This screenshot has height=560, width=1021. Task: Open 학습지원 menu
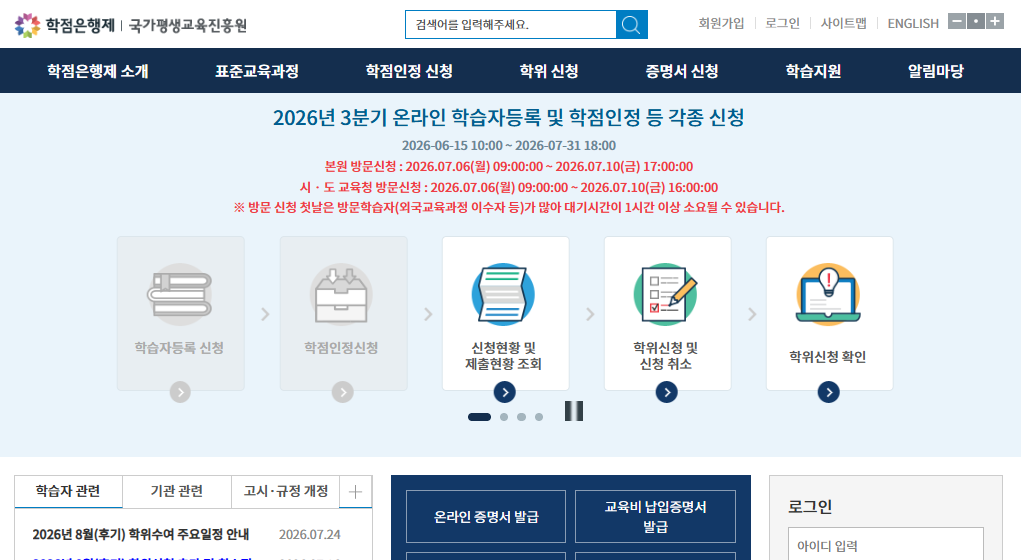click(x=813, y=71)
